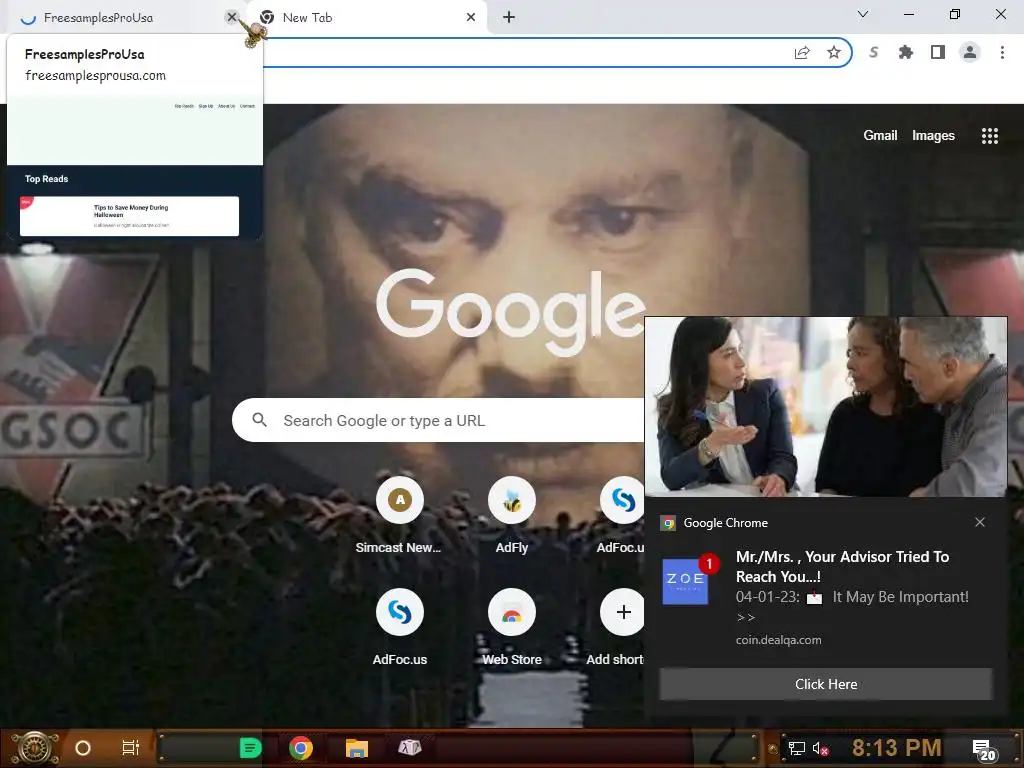Open the Google apps grid
The image size is (1024, 768).
point(990,135)
